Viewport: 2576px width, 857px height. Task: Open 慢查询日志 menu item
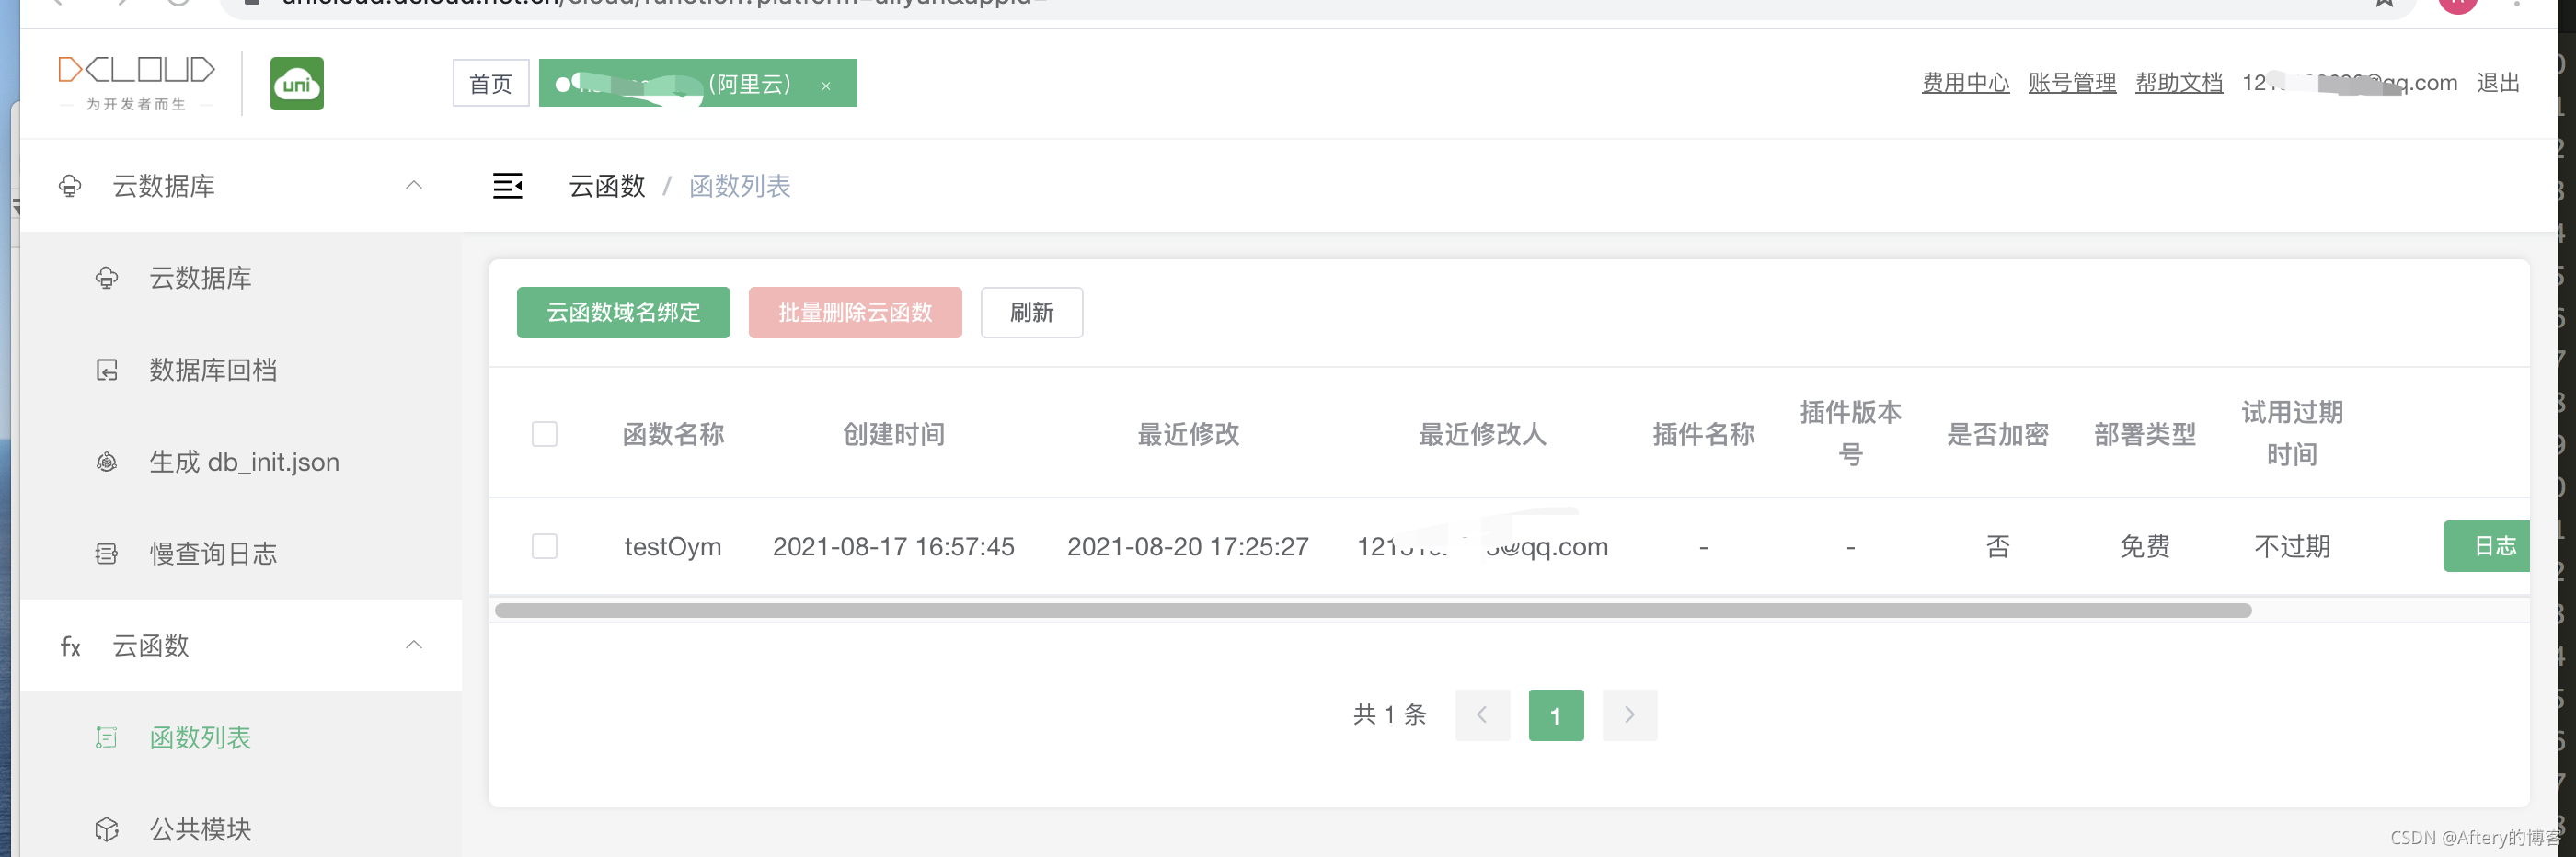tap(241, 554)
